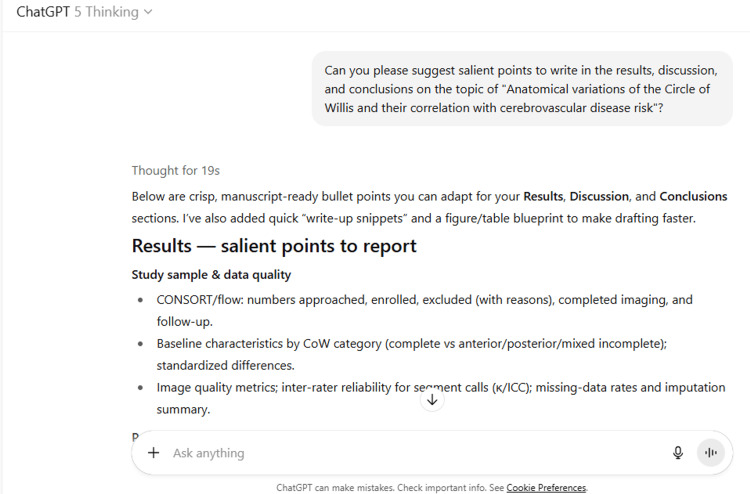Screen dimensions: 750x494
Task: Jump to latest with the down-arrow button
Action: point(432,400)
